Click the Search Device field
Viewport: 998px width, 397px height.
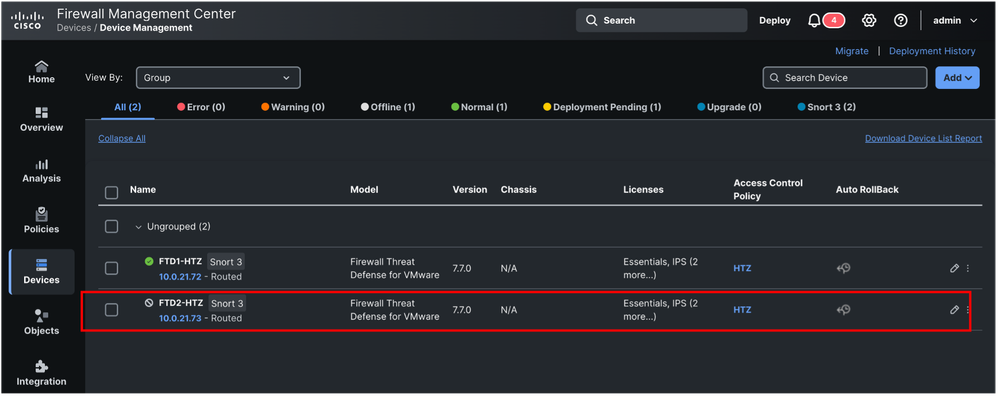845,78
